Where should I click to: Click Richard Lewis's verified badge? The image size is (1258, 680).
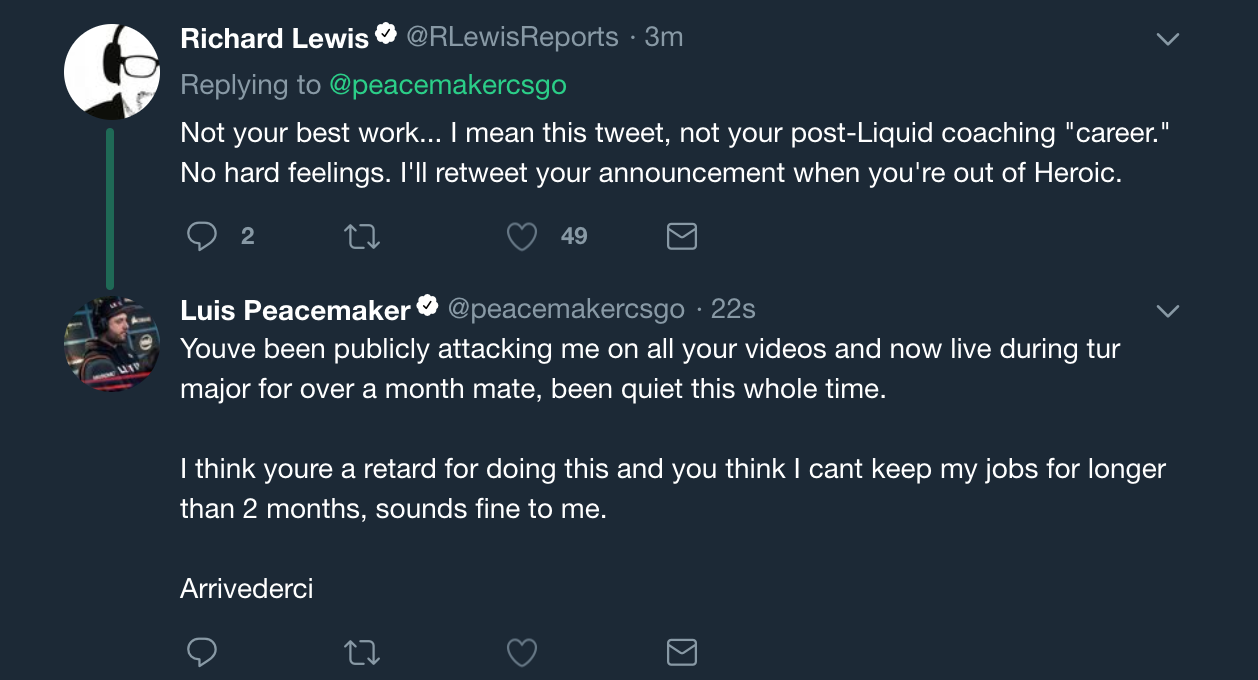[x=386, y=37]
